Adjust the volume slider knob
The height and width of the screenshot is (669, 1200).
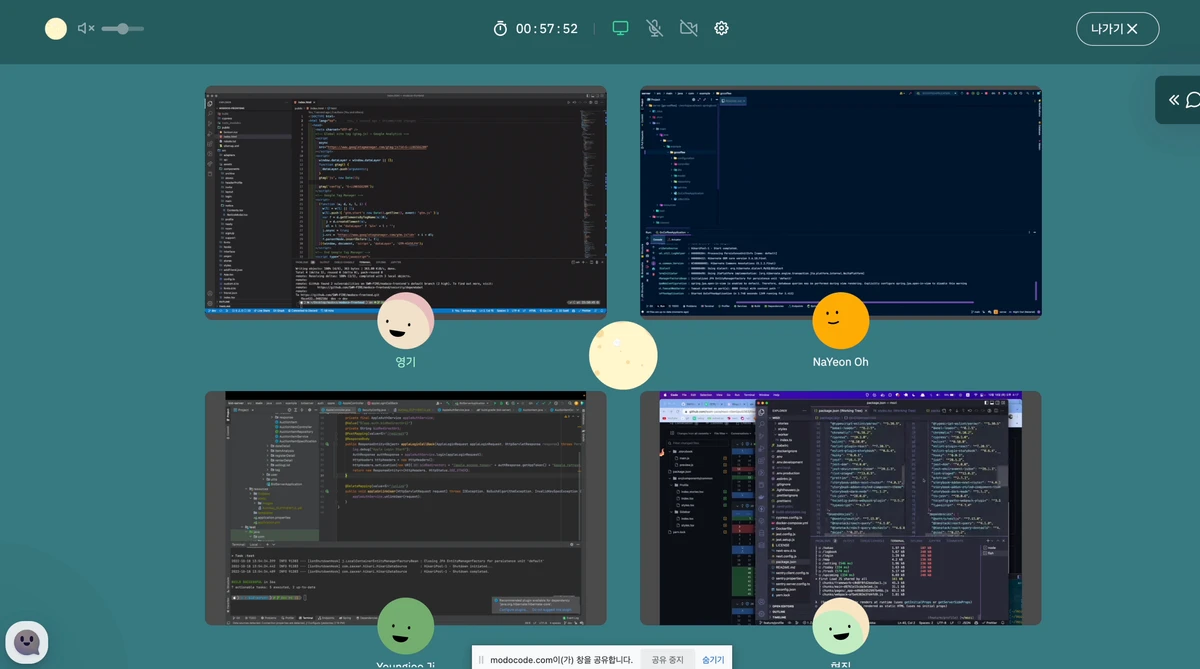coord(122,29)
